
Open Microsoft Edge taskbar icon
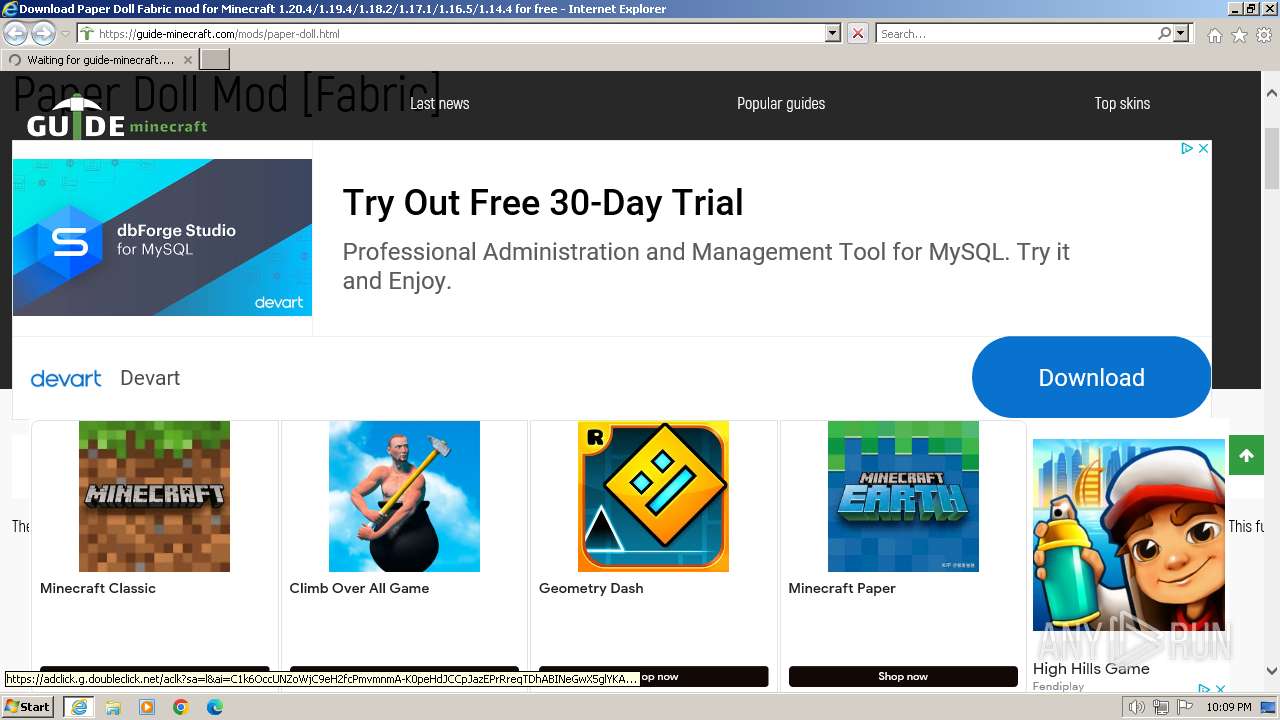214,707
